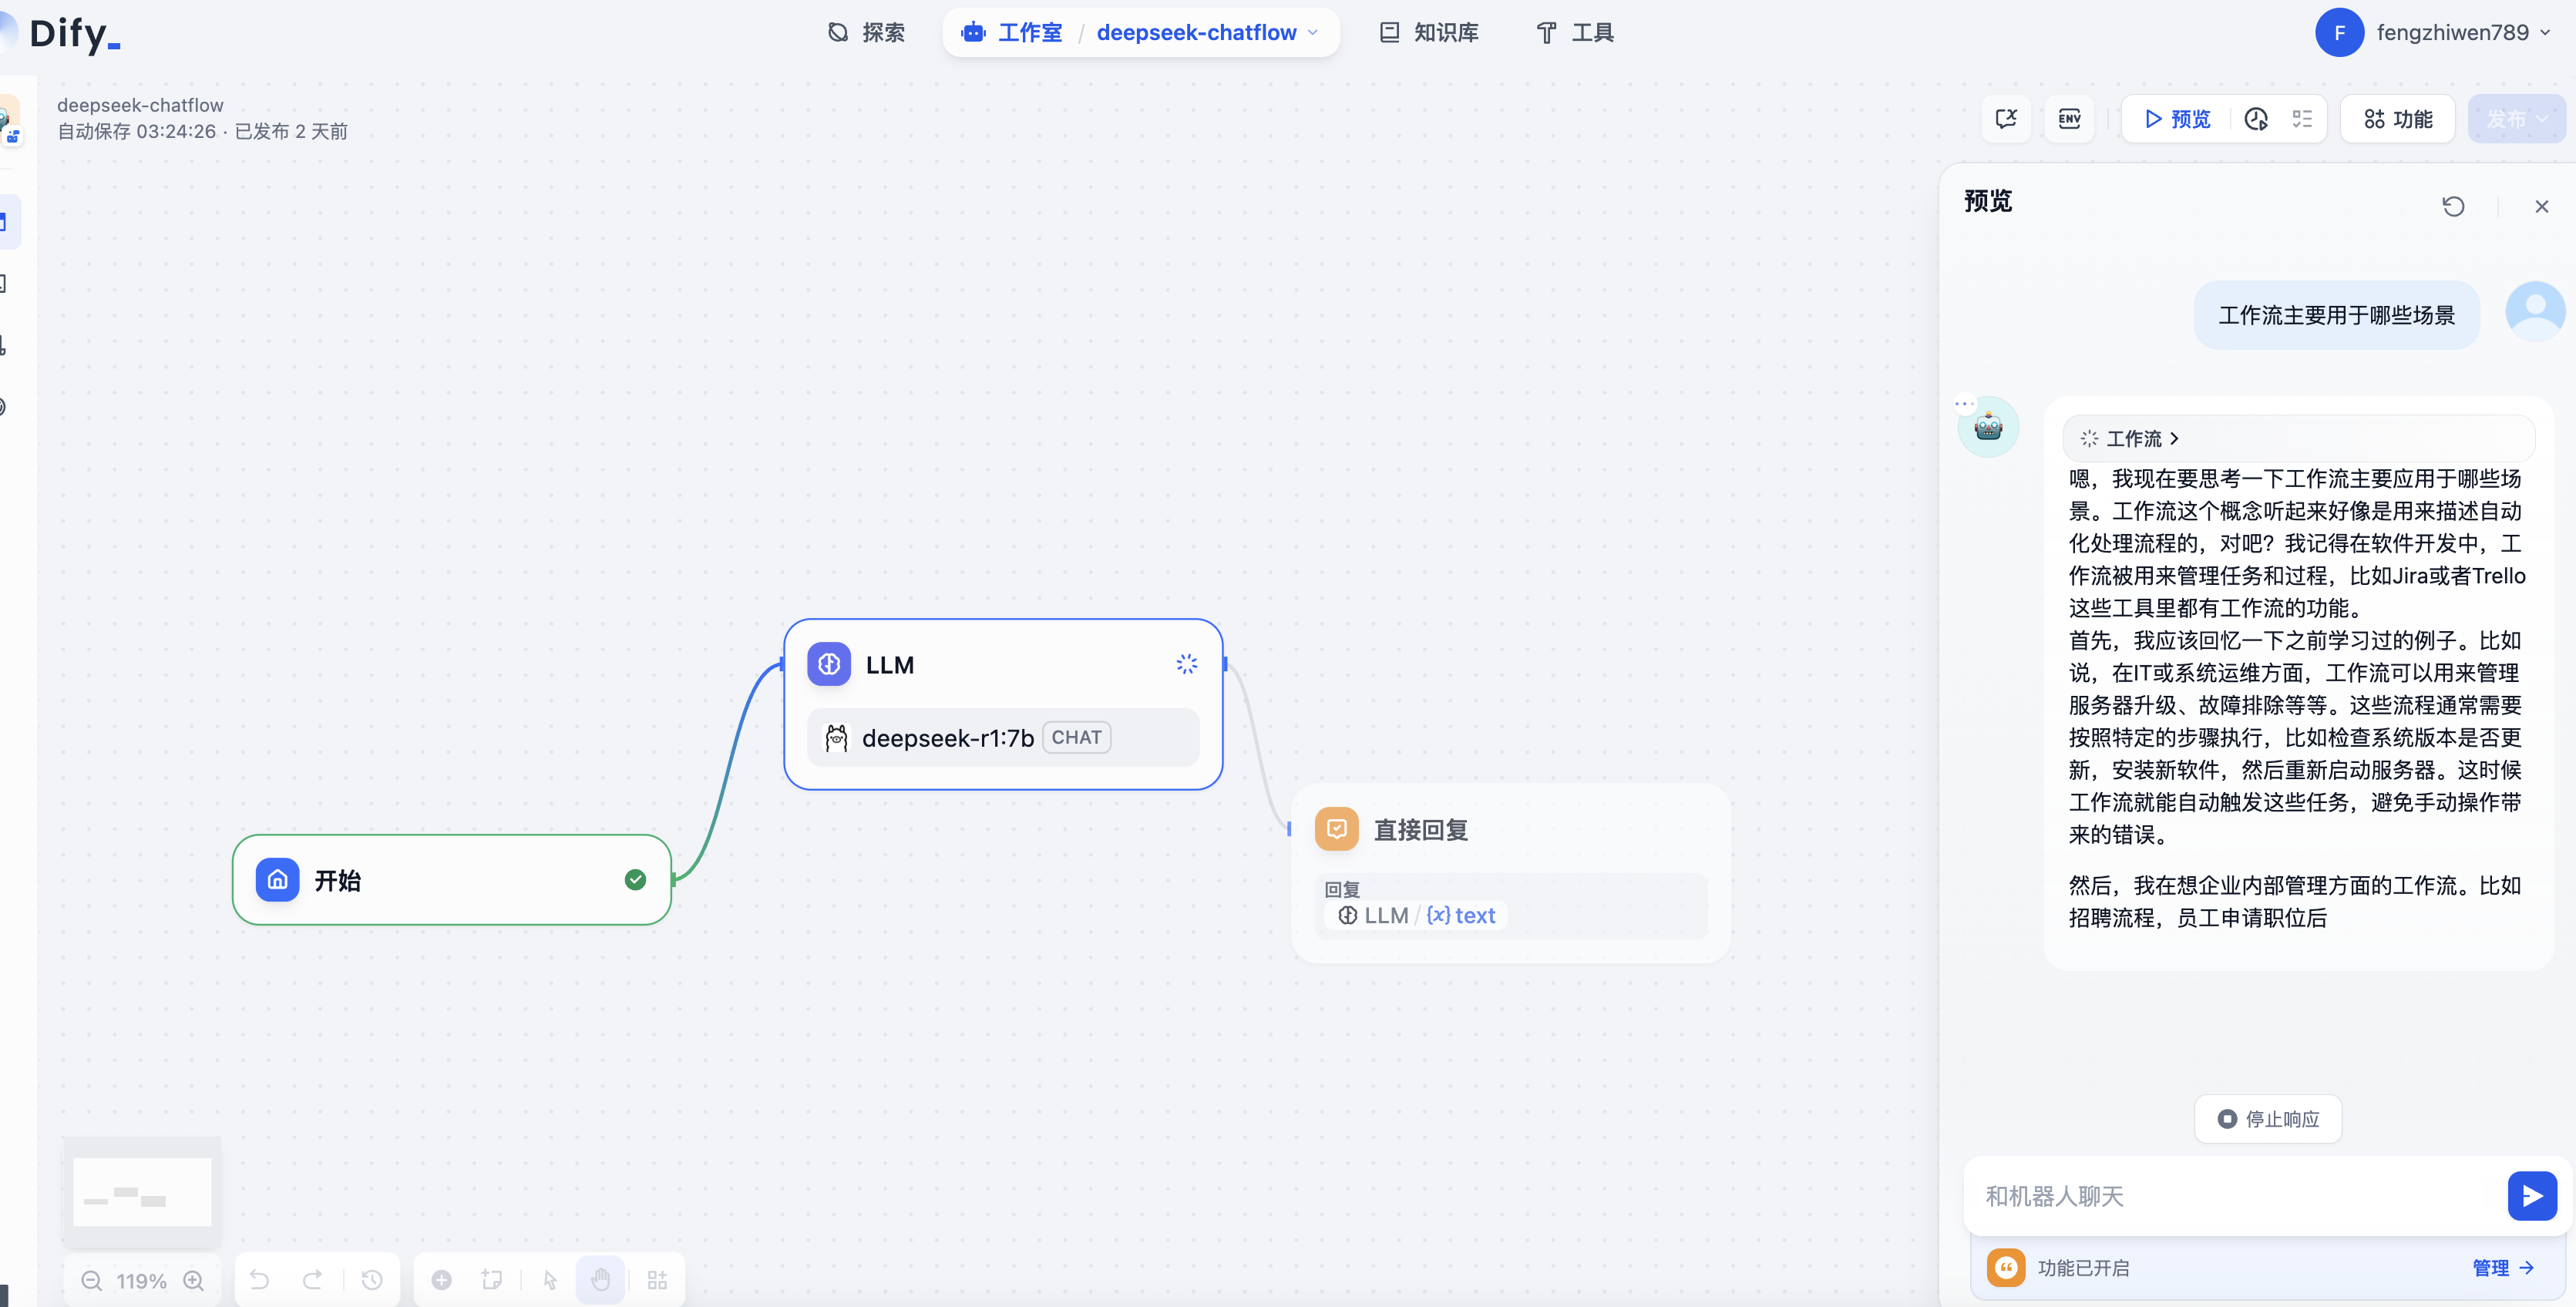Click the 功能 features button
Viewport: 2576px width, 1307px height.
pyautogui.click(x=2397, y=119)
